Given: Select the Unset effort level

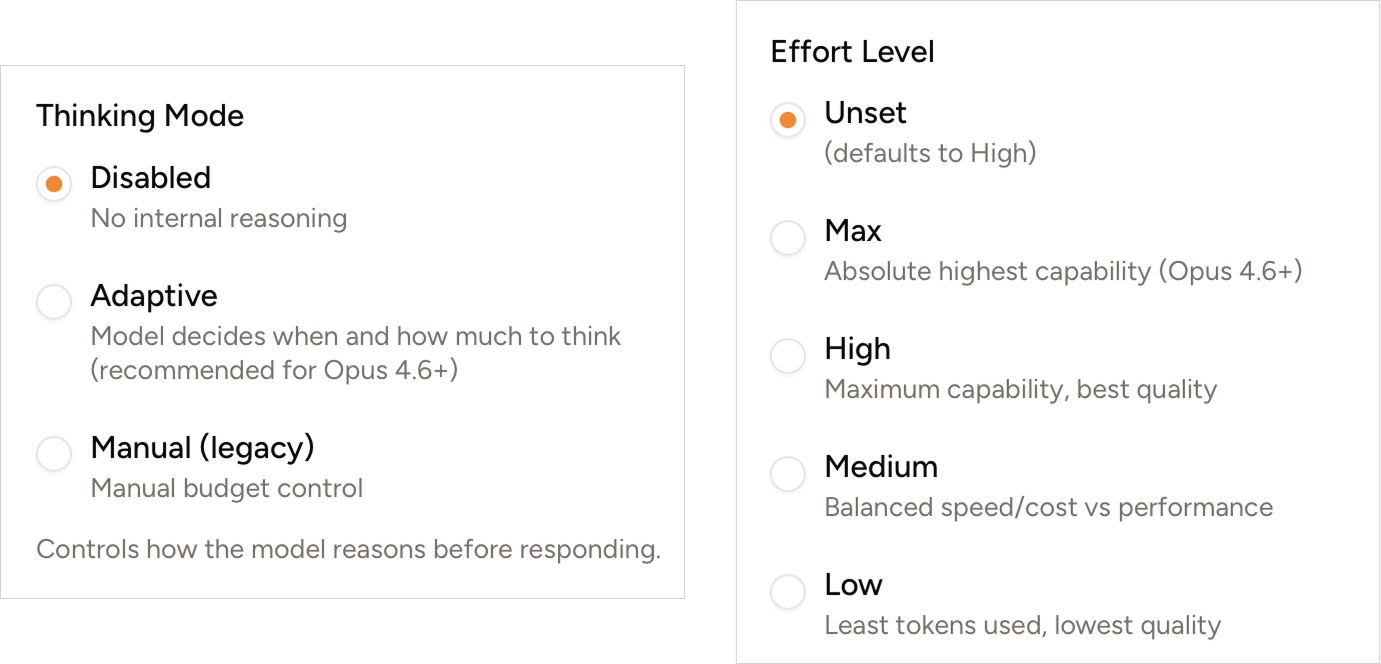Looking at the screenshot, I should pos(787,120).
